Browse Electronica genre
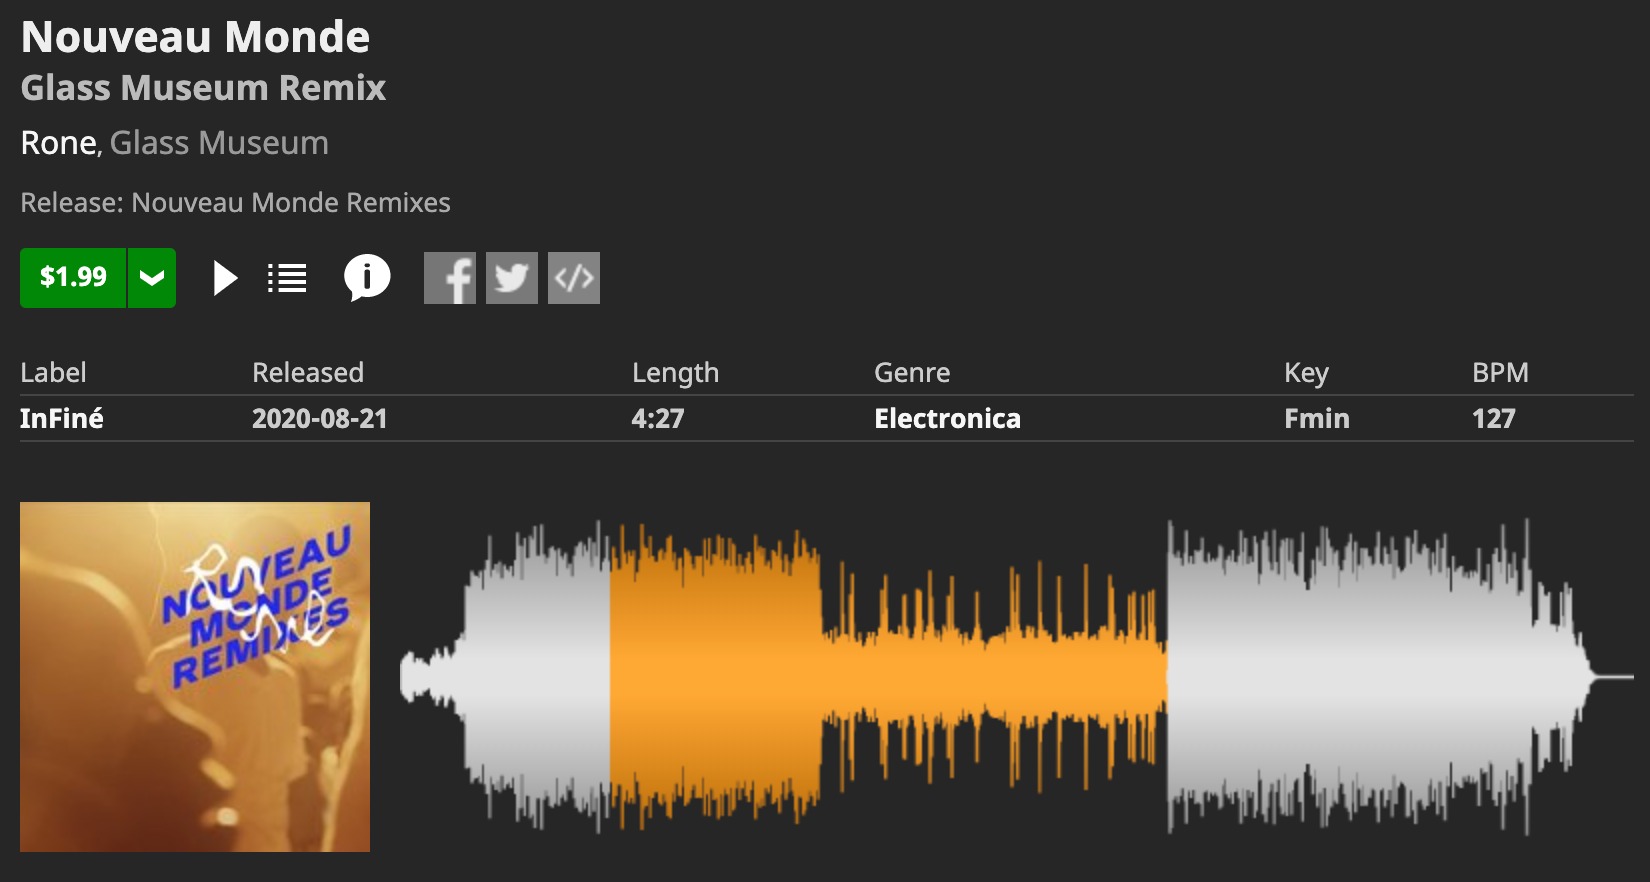1650x882 pixels. tap(947, 418)
